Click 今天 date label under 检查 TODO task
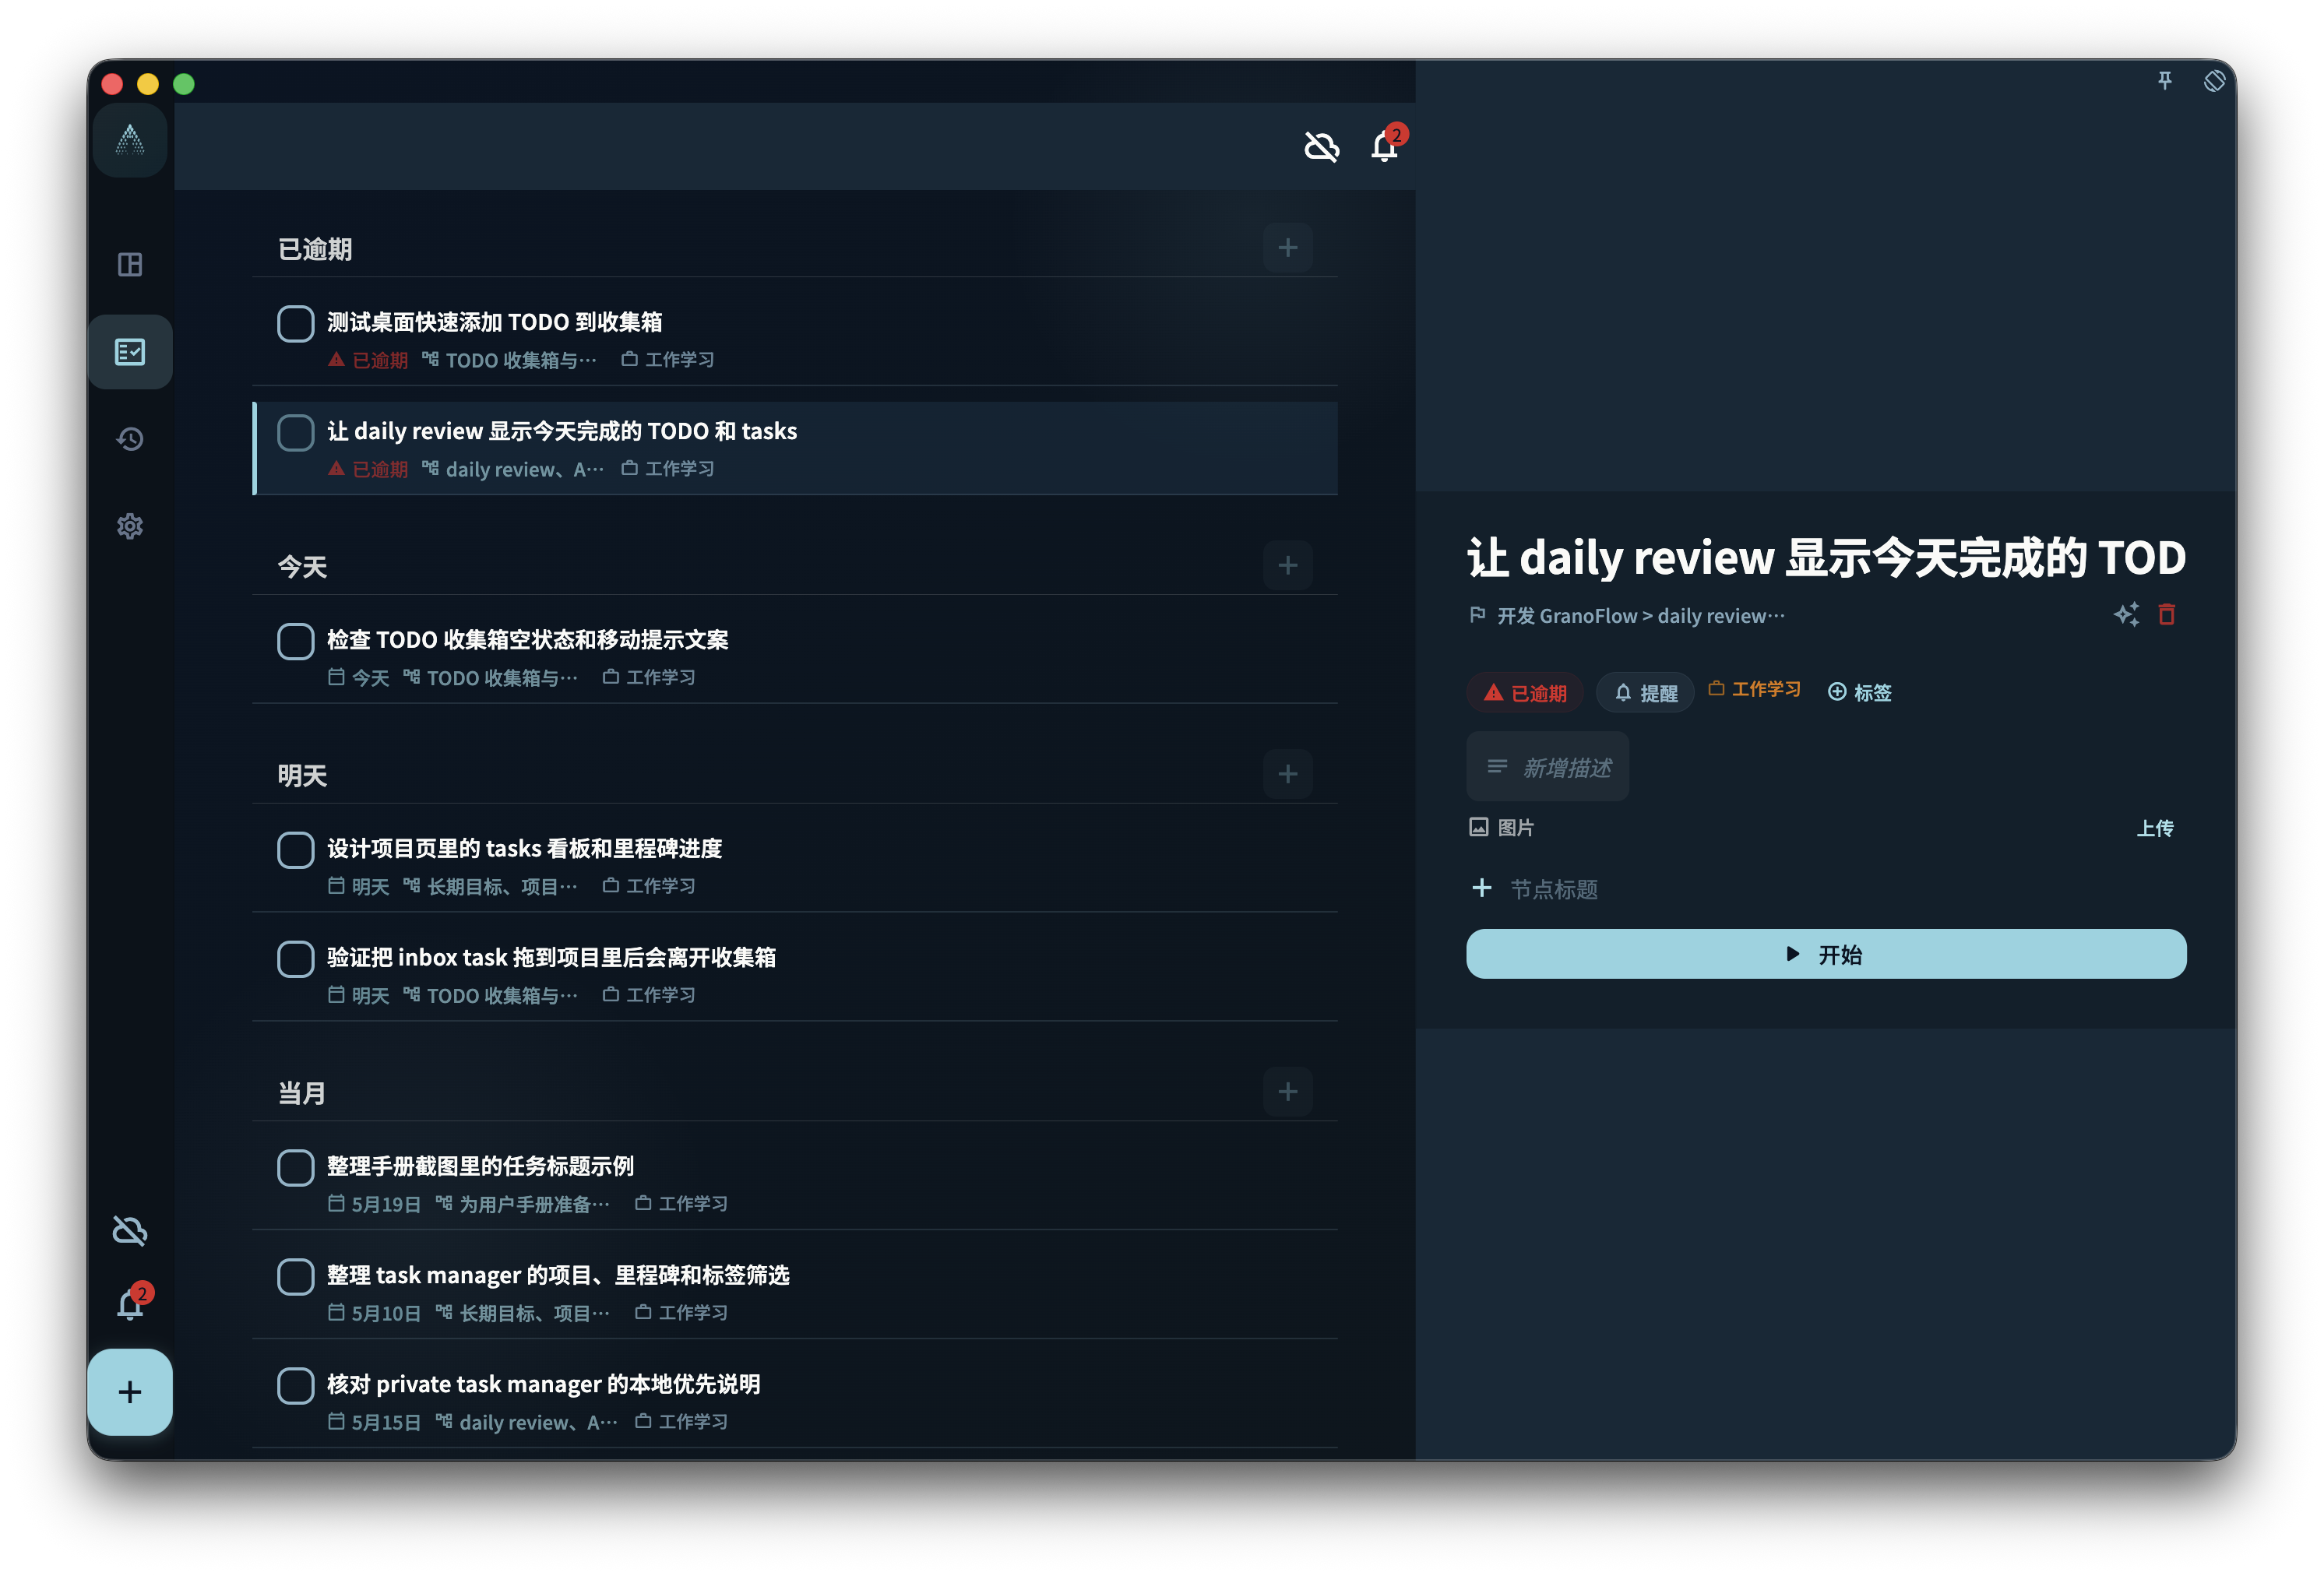This screenshot has height=1576, width=2324. coord(358,678)
